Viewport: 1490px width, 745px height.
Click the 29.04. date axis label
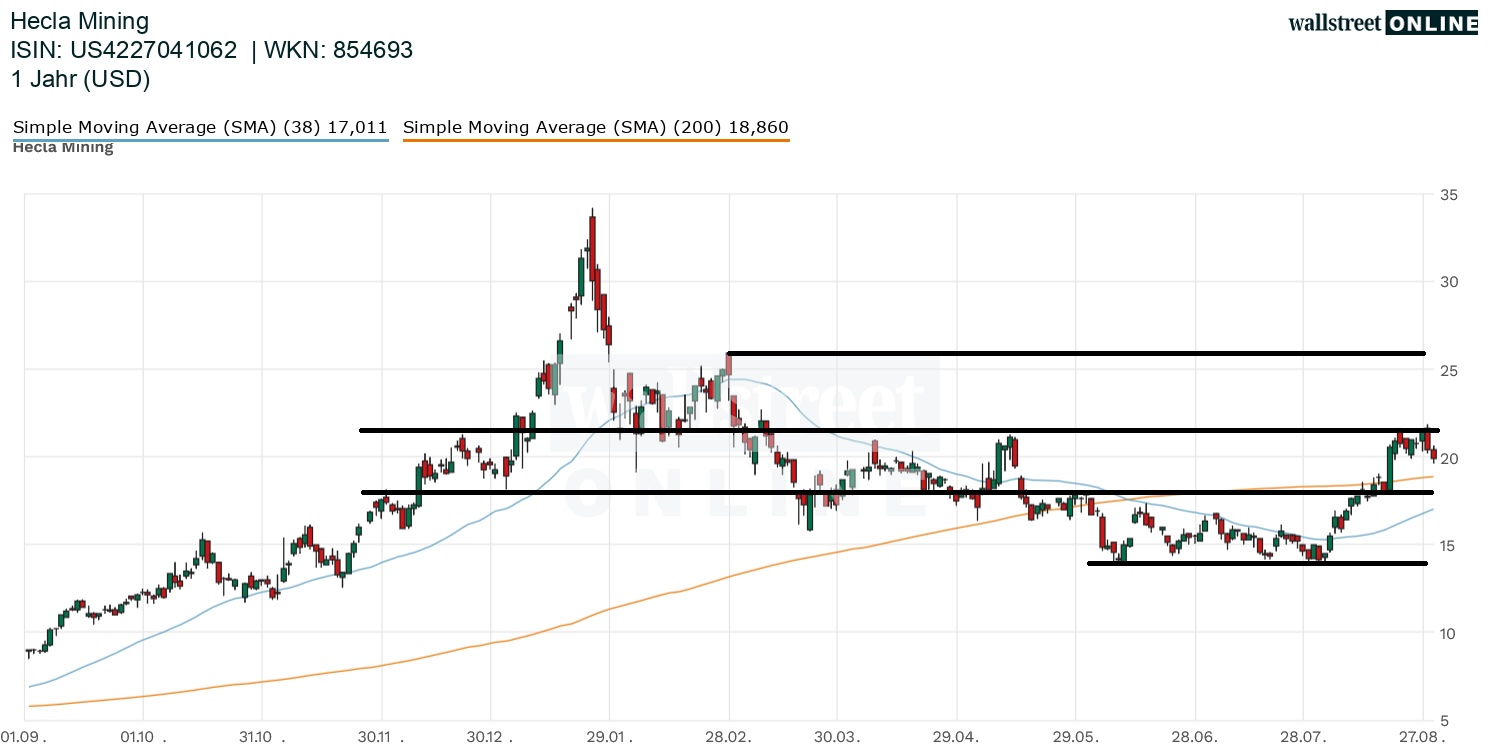[x=957, y=735]
